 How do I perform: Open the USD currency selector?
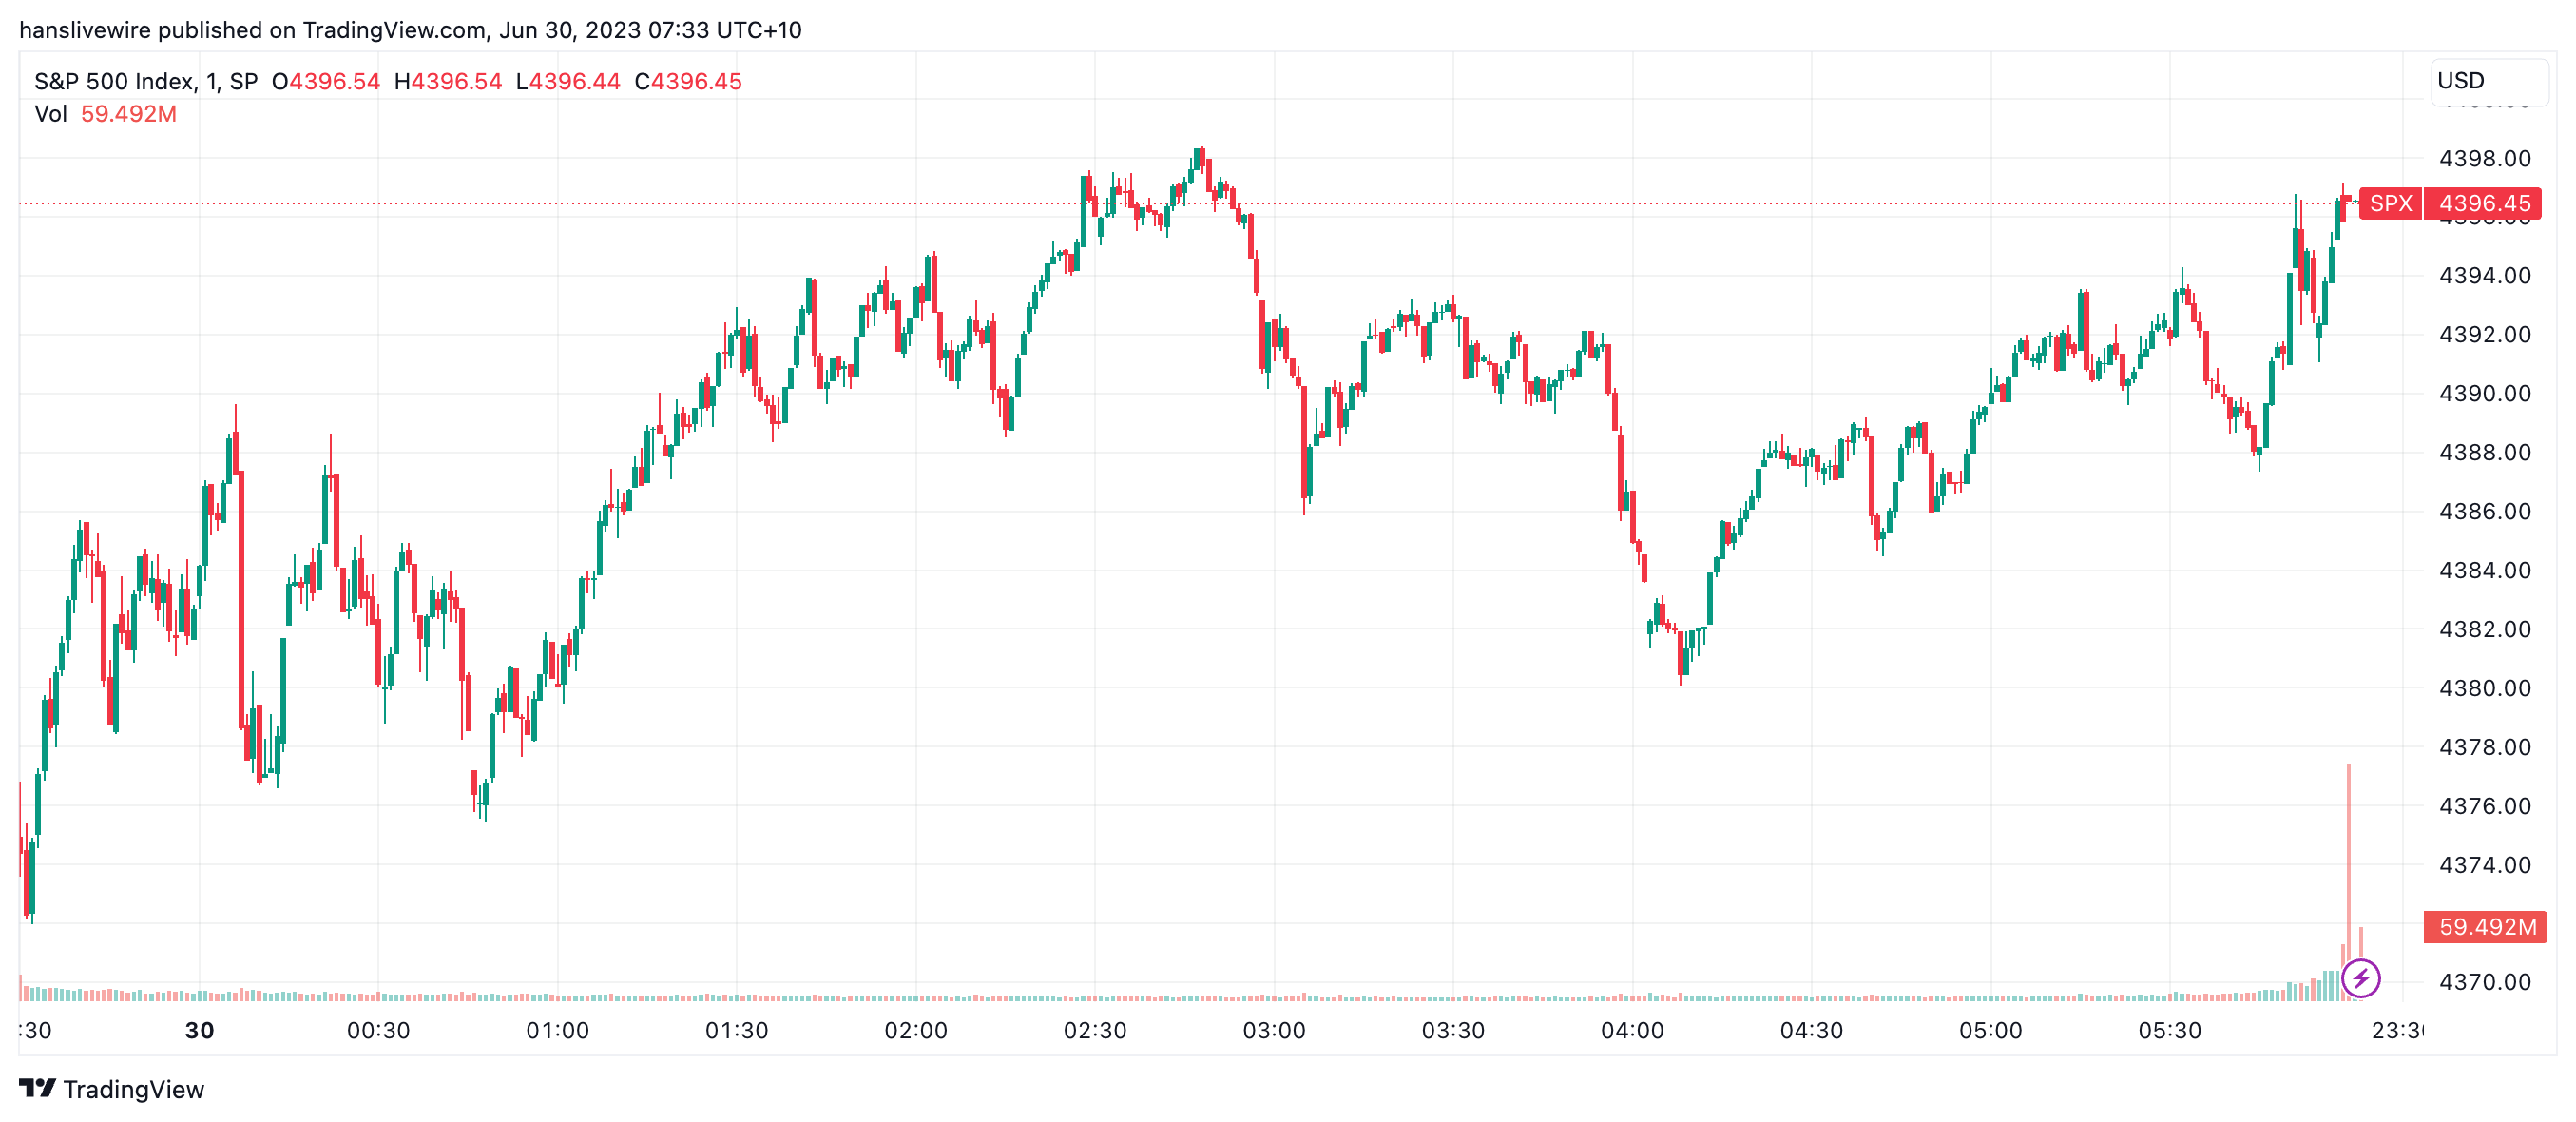[2488, 81]
